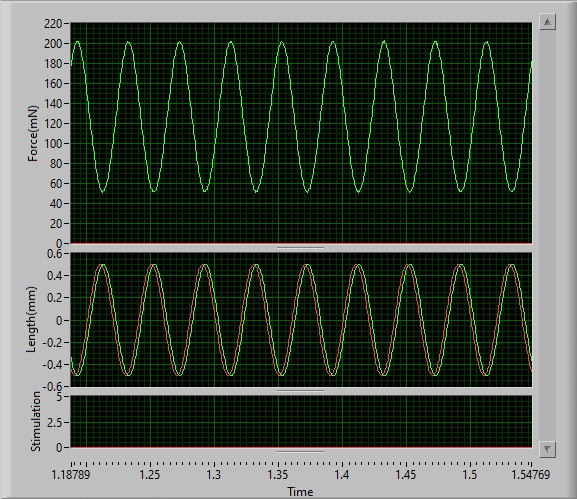Click the vertical scrollbar track beside the plots

click(547, 236)
